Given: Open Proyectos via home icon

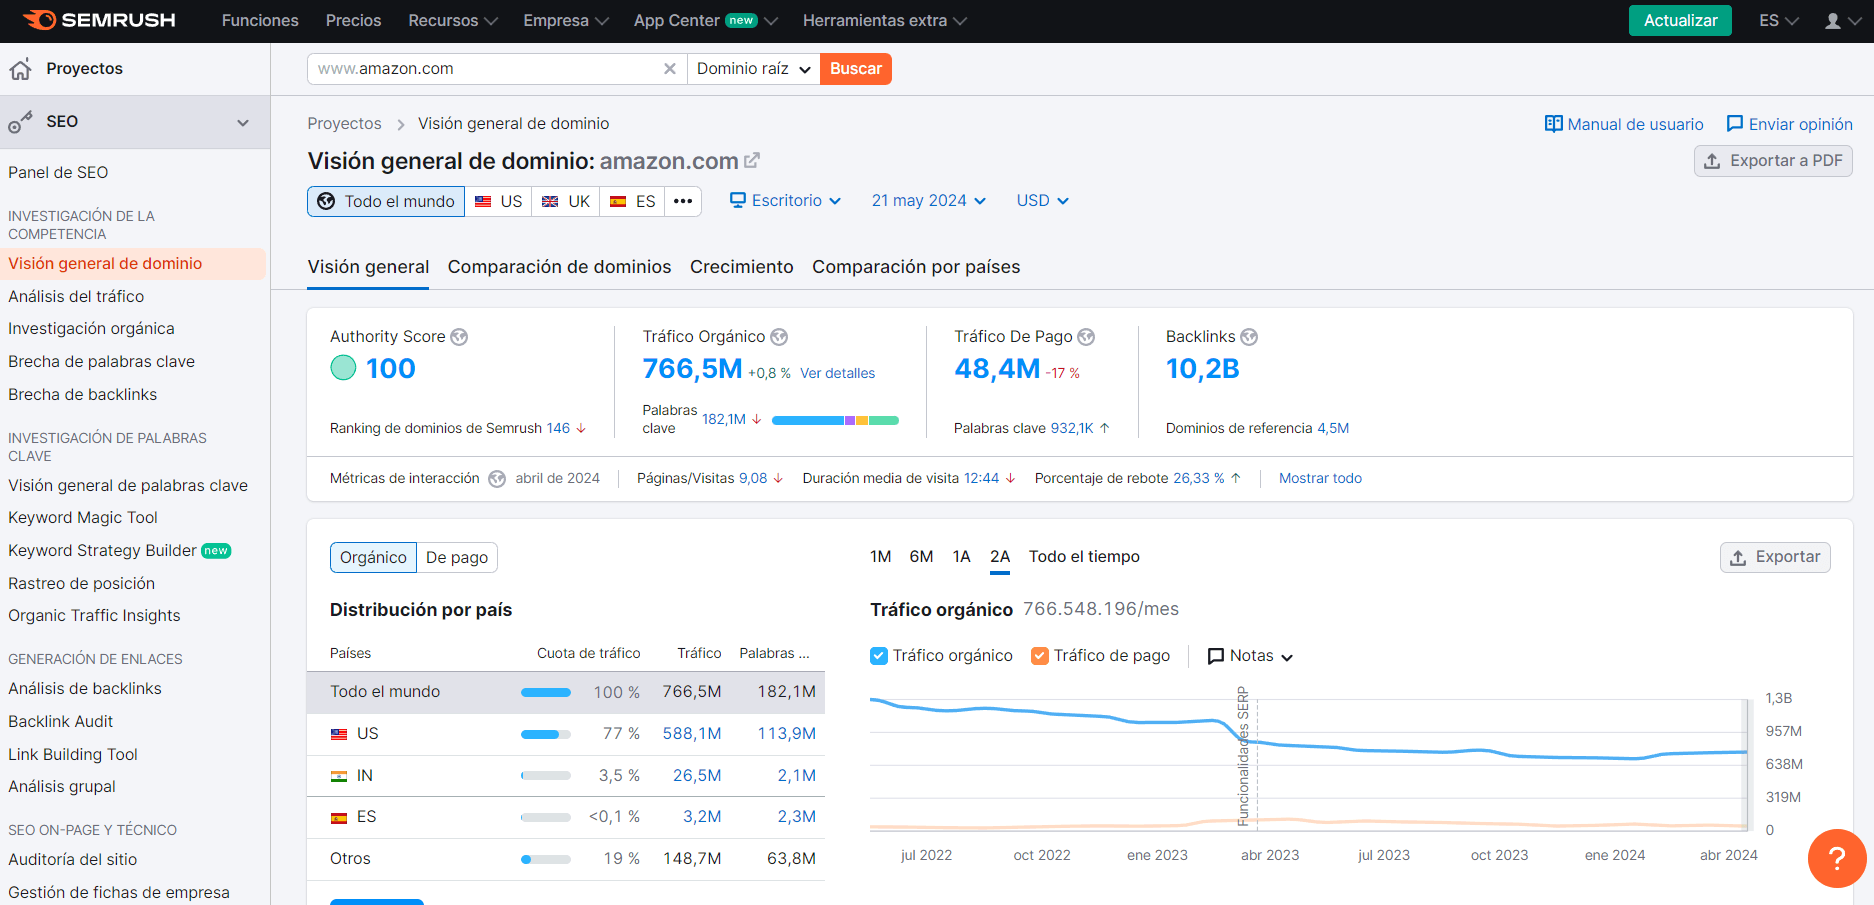Looking at the screenshot, I should pyautogui.click(x=20, y=68).
